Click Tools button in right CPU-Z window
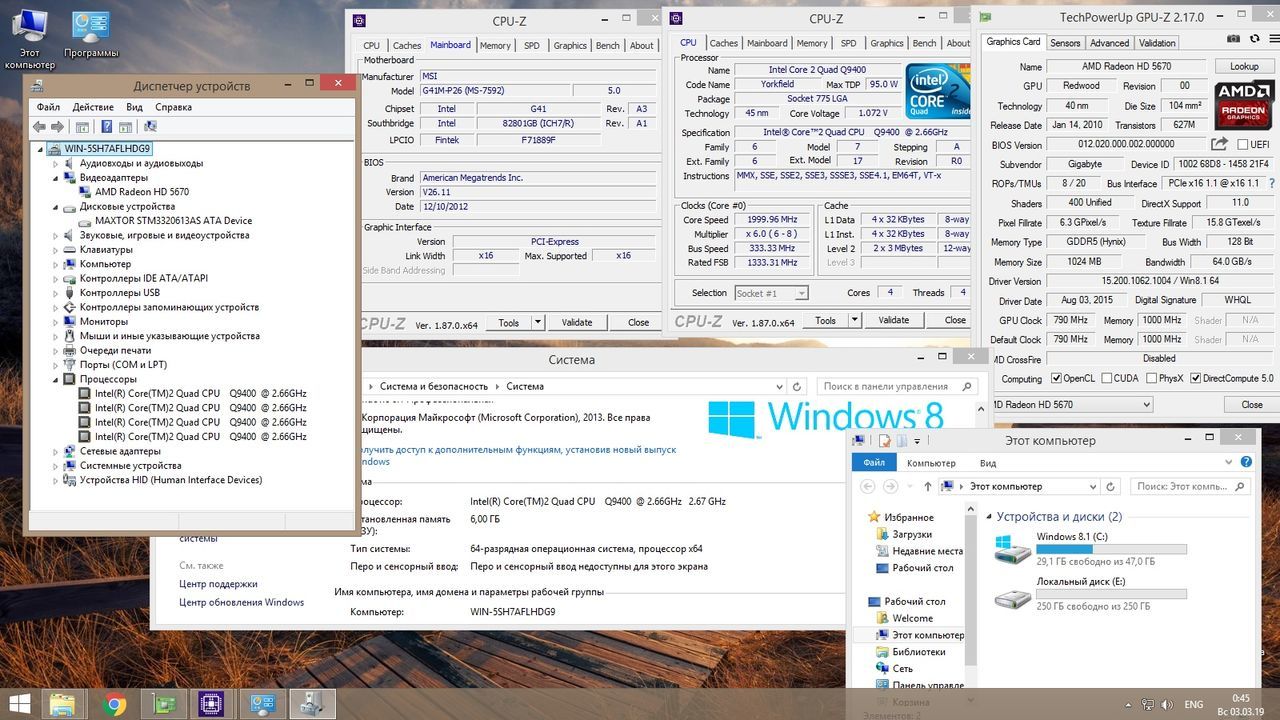 825,320
